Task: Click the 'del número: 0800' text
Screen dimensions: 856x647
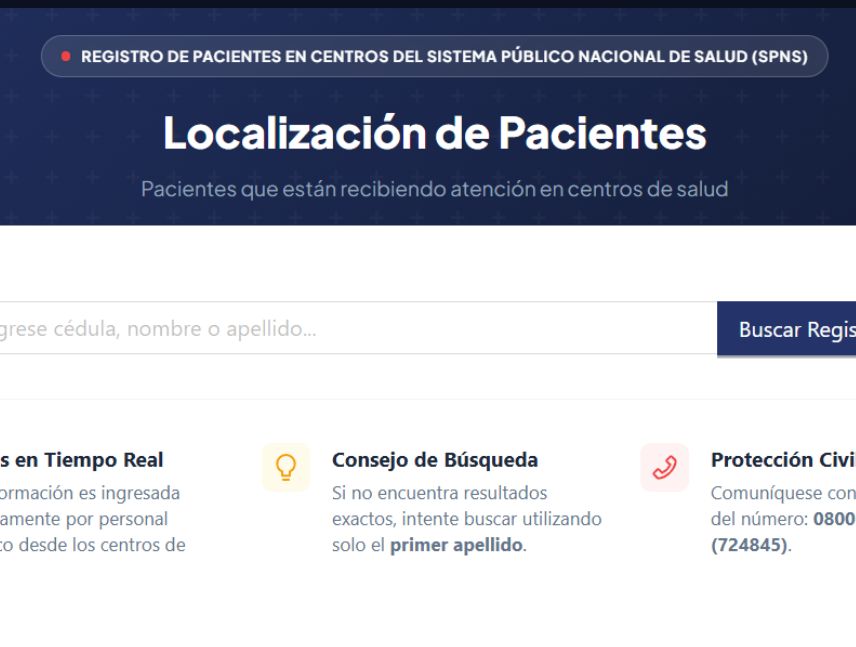Action: tap(783, 519)
